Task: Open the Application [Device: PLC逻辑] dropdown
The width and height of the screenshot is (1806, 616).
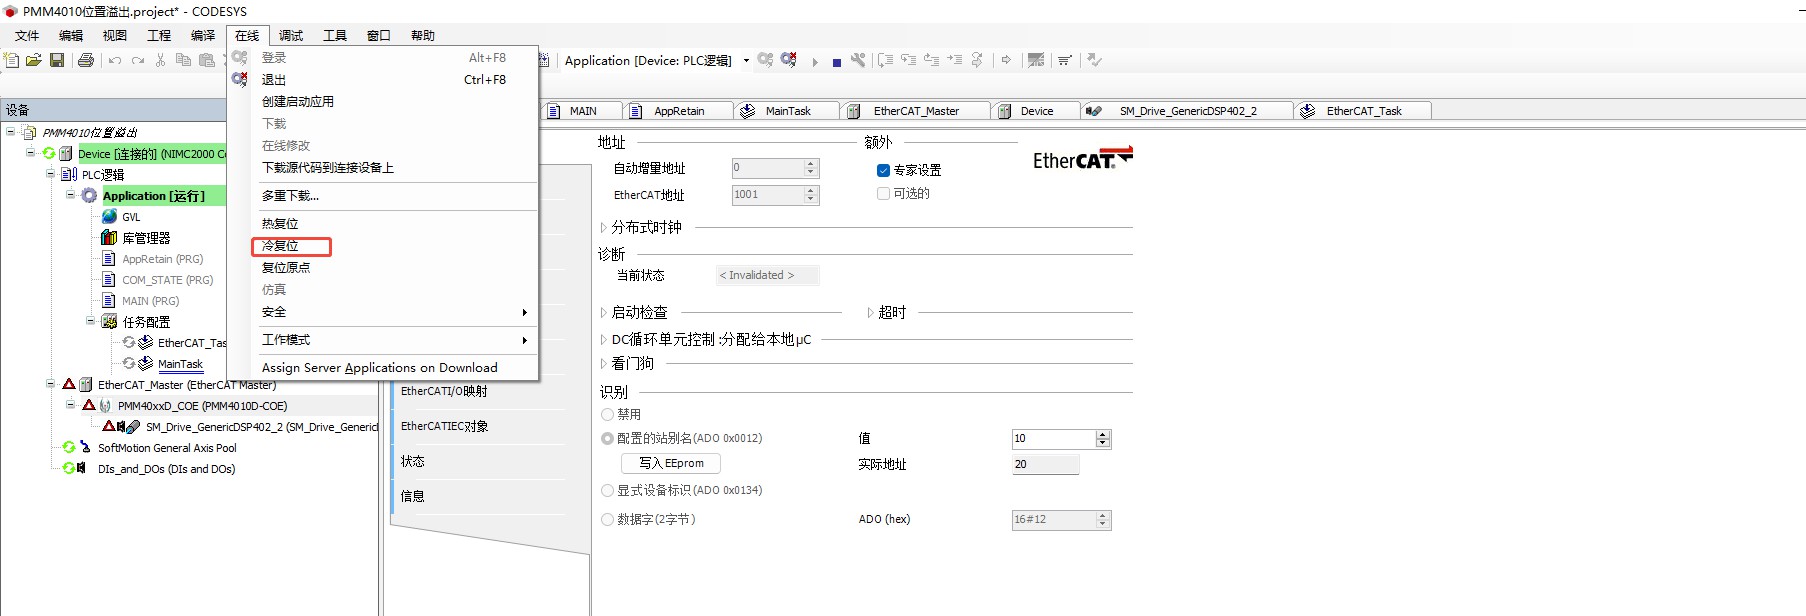Action: click(x=746, y=60)
